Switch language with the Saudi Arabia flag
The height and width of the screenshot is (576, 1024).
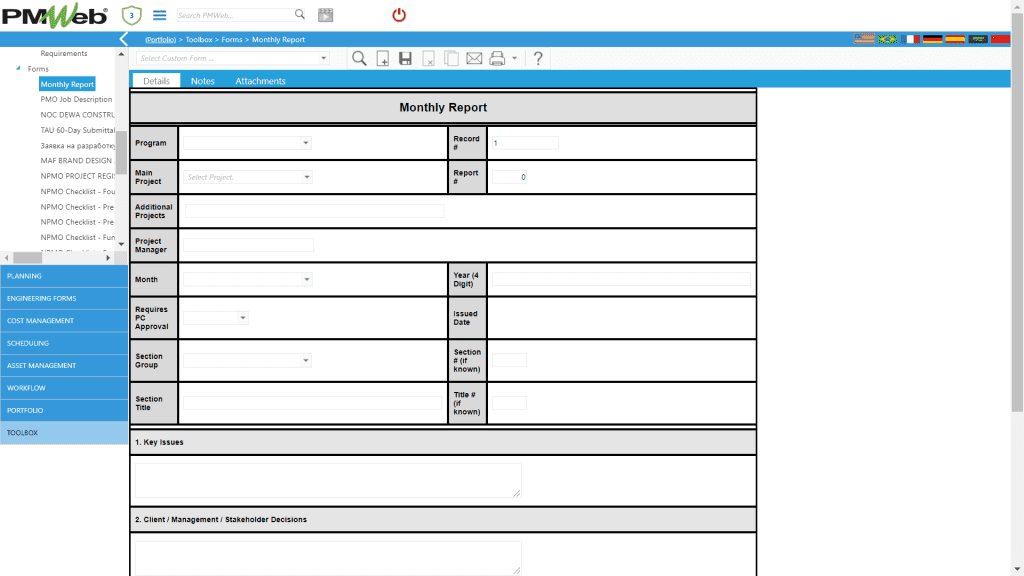click(x=978, y=39)
